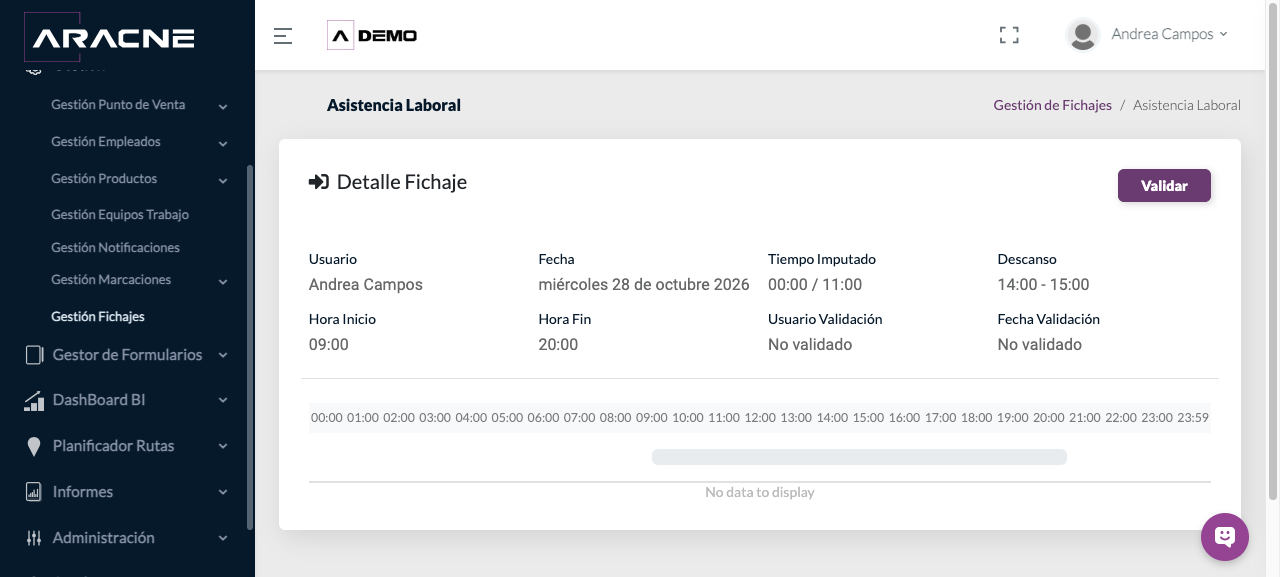Viewport: 1280px width, 577px height.
Task: Expand Gestión Empleados chevron
Action: click(223, 143)
